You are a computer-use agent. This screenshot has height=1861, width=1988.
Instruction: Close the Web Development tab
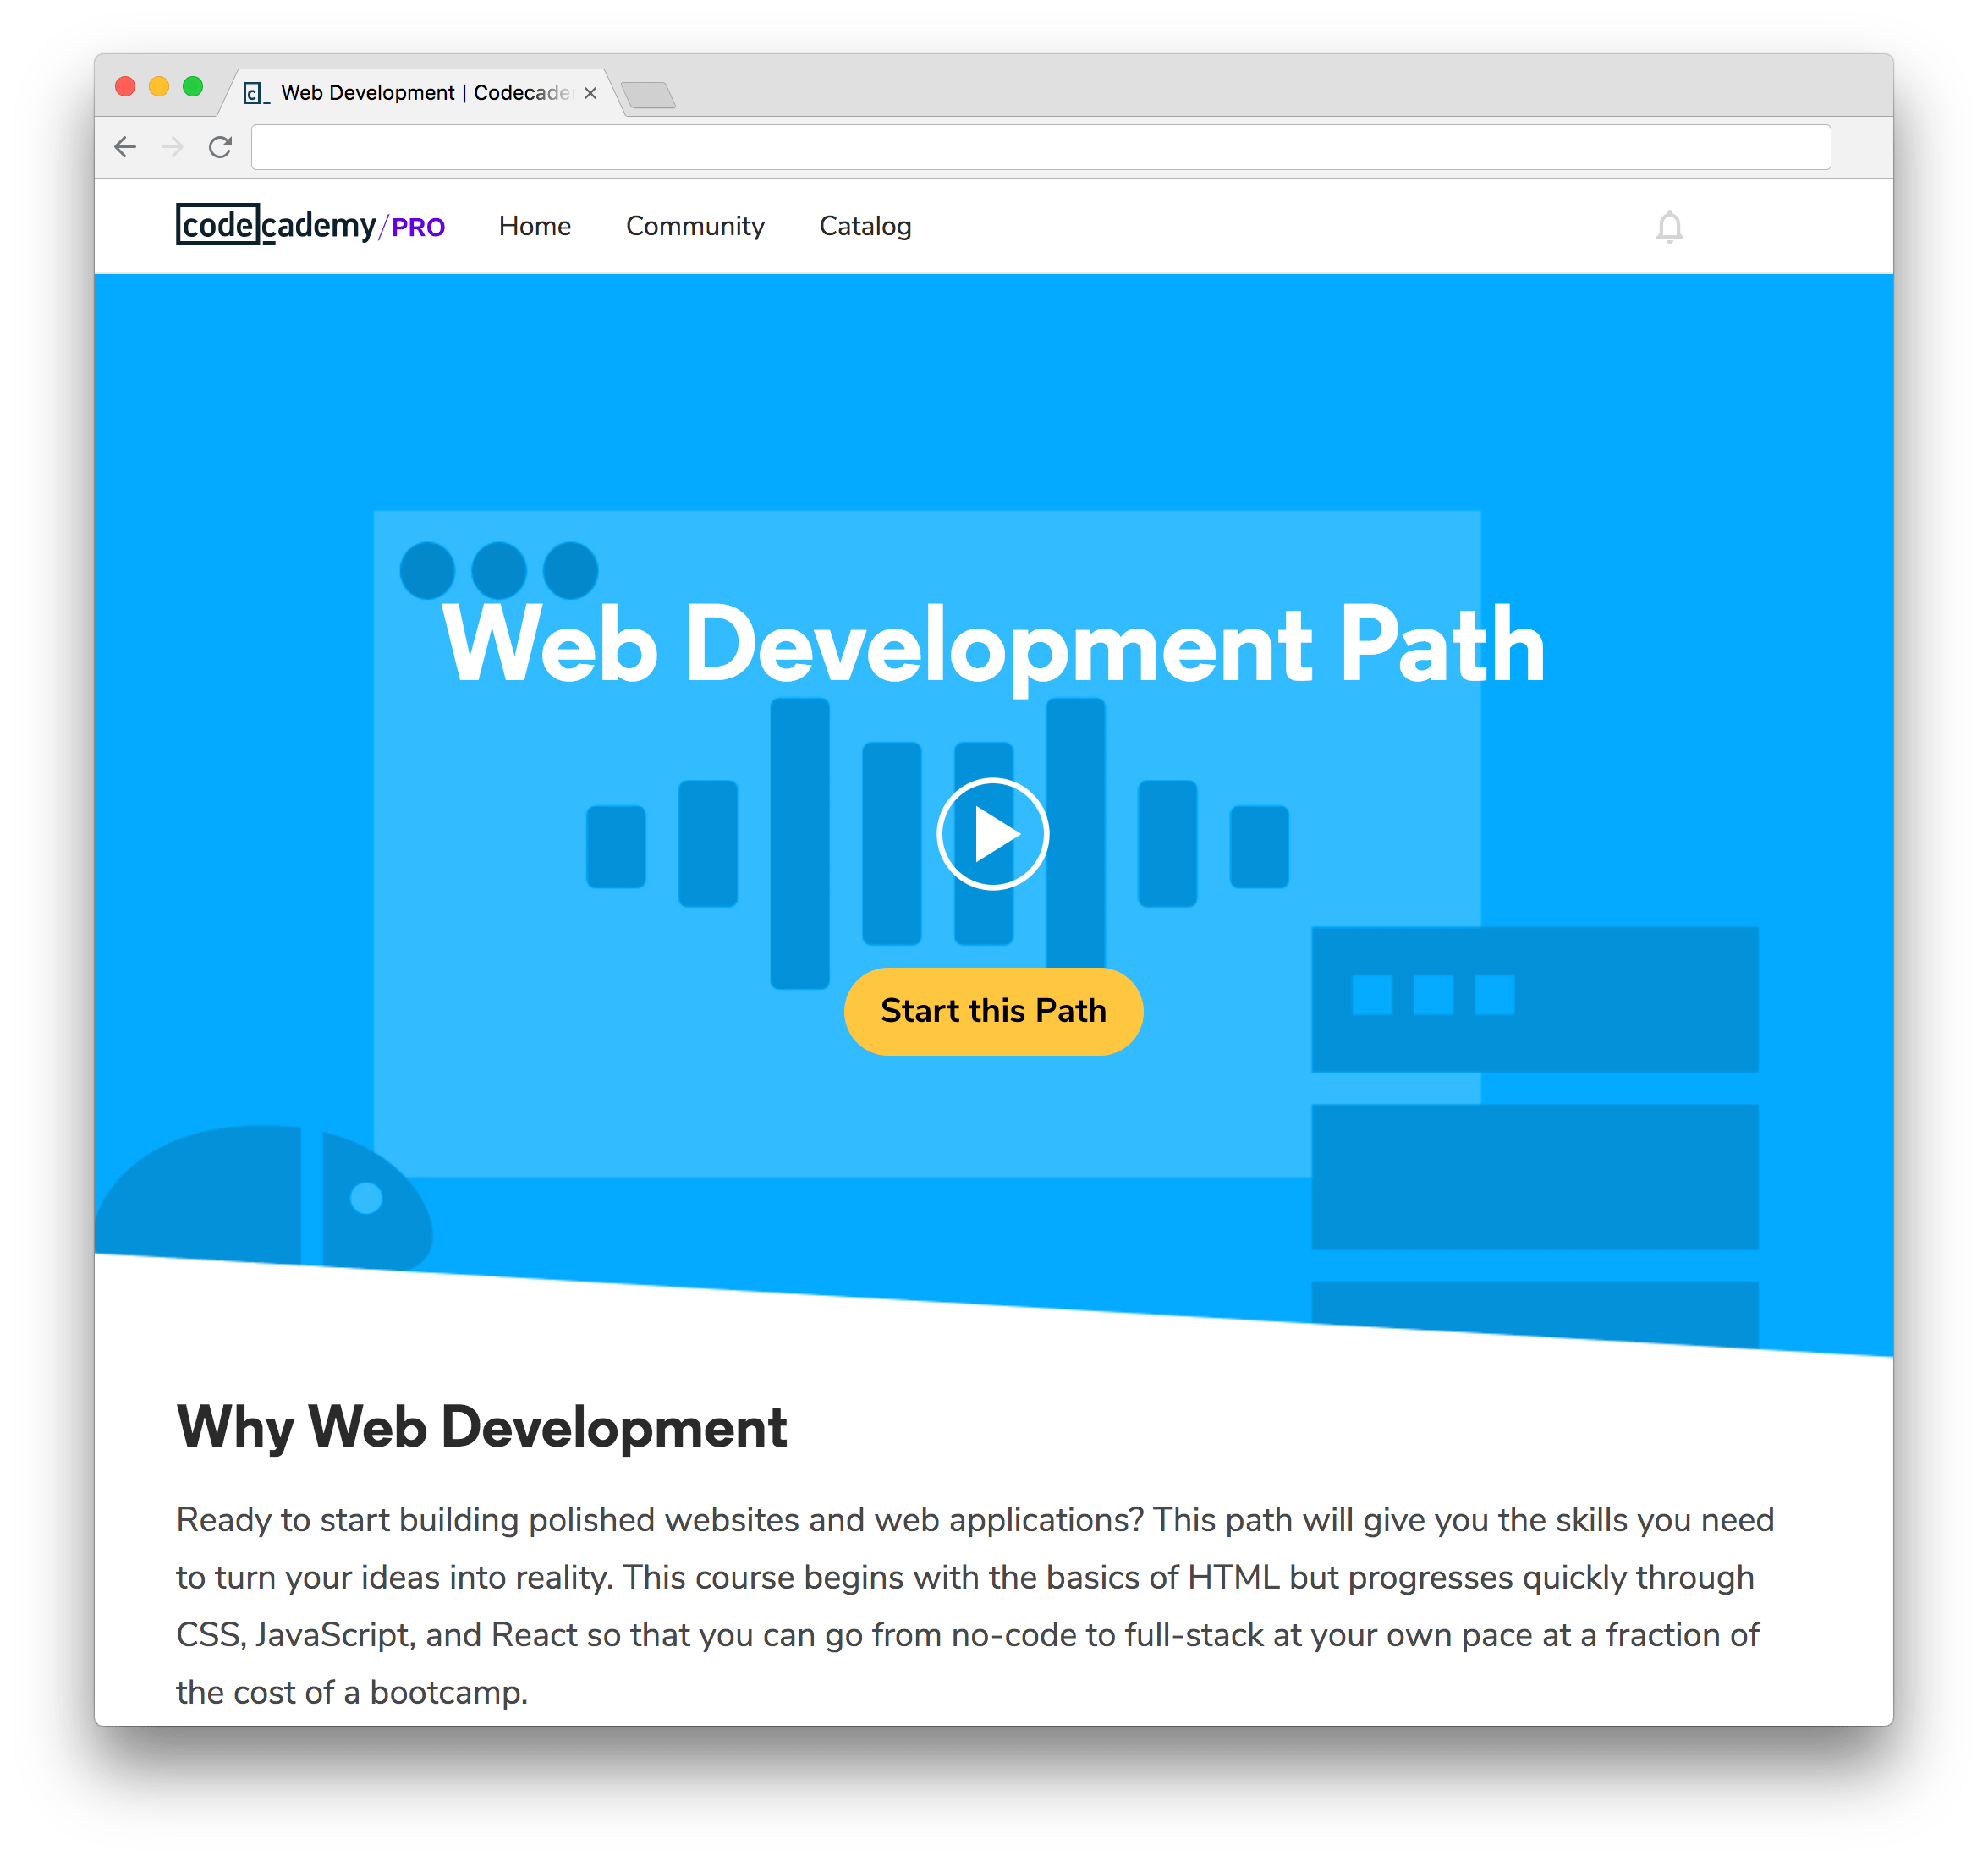pos(590,93)
